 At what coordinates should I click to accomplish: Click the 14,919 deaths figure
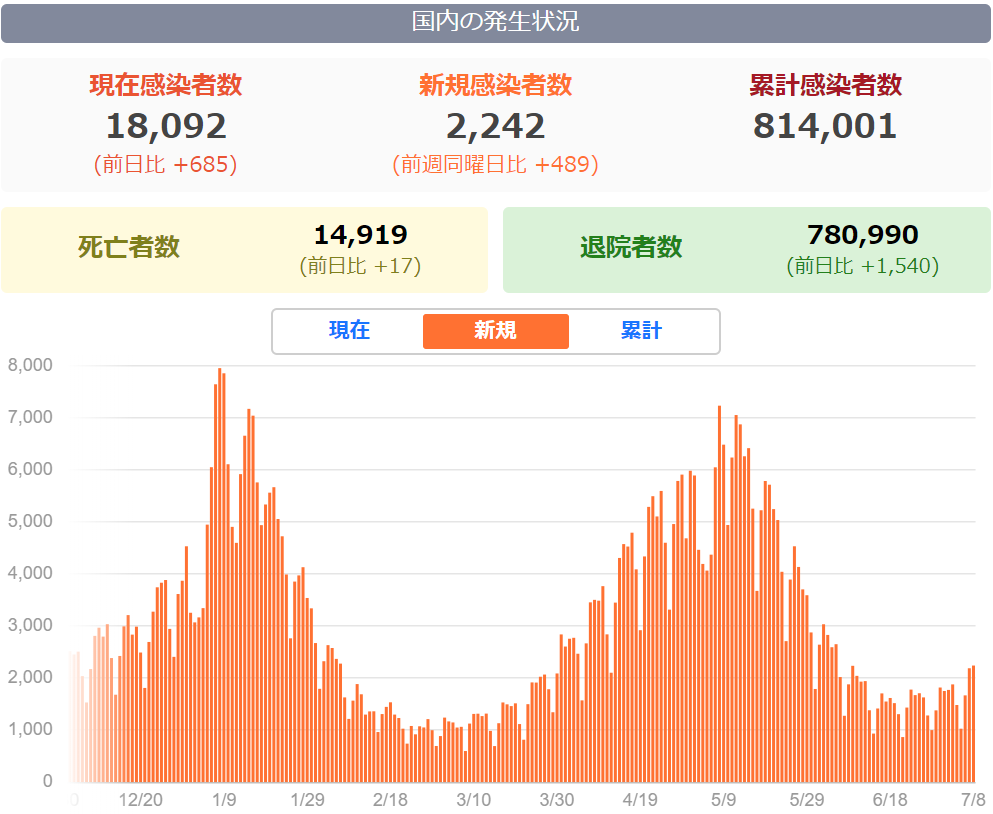click(360, 235)
